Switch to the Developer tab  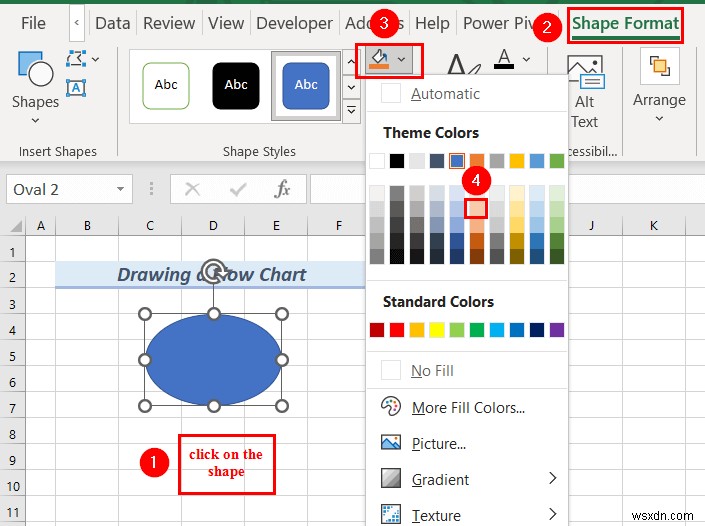(x=294, y=23)
